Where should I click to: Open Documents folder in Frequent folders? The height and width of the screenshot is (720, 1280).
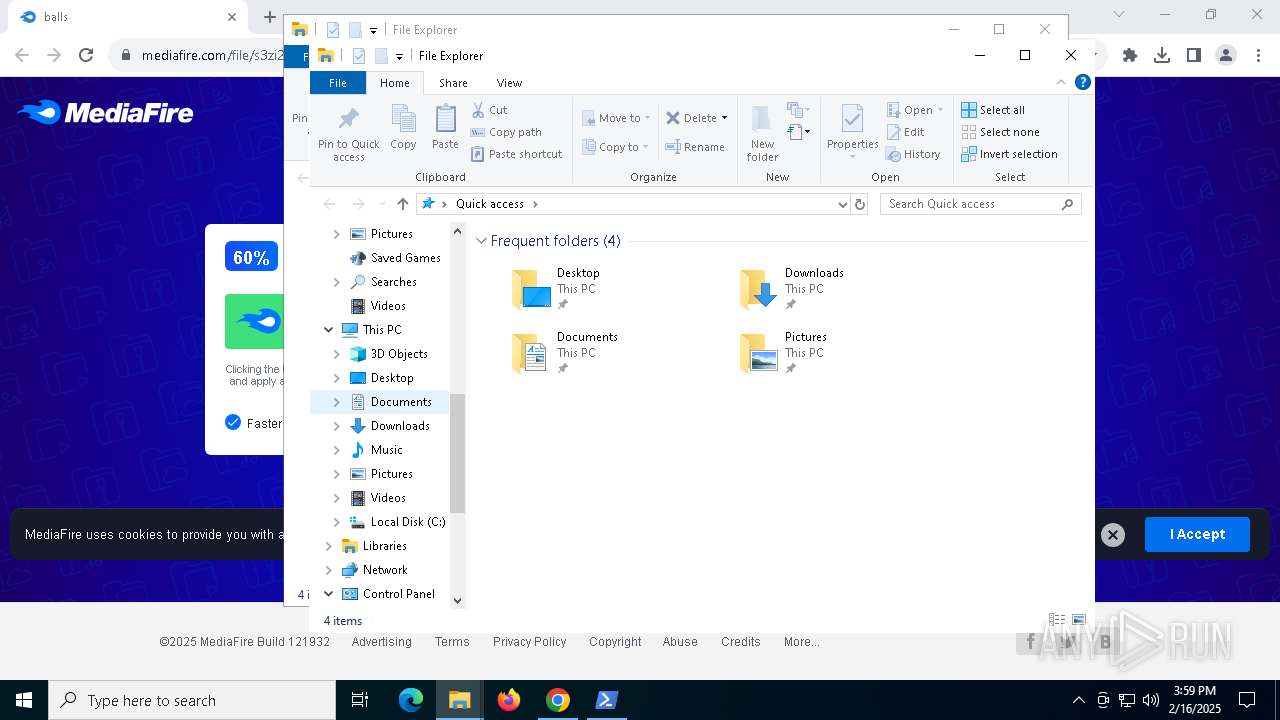point(565,353)
